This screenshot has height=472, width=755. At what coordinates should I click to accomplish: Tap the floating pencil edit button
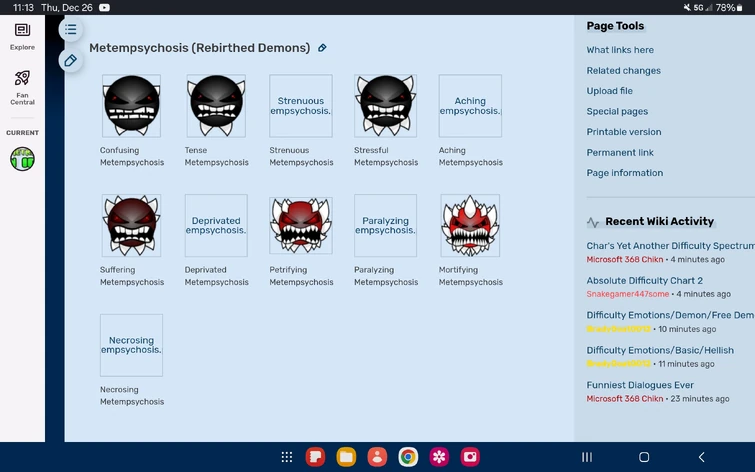pos(71,61)
